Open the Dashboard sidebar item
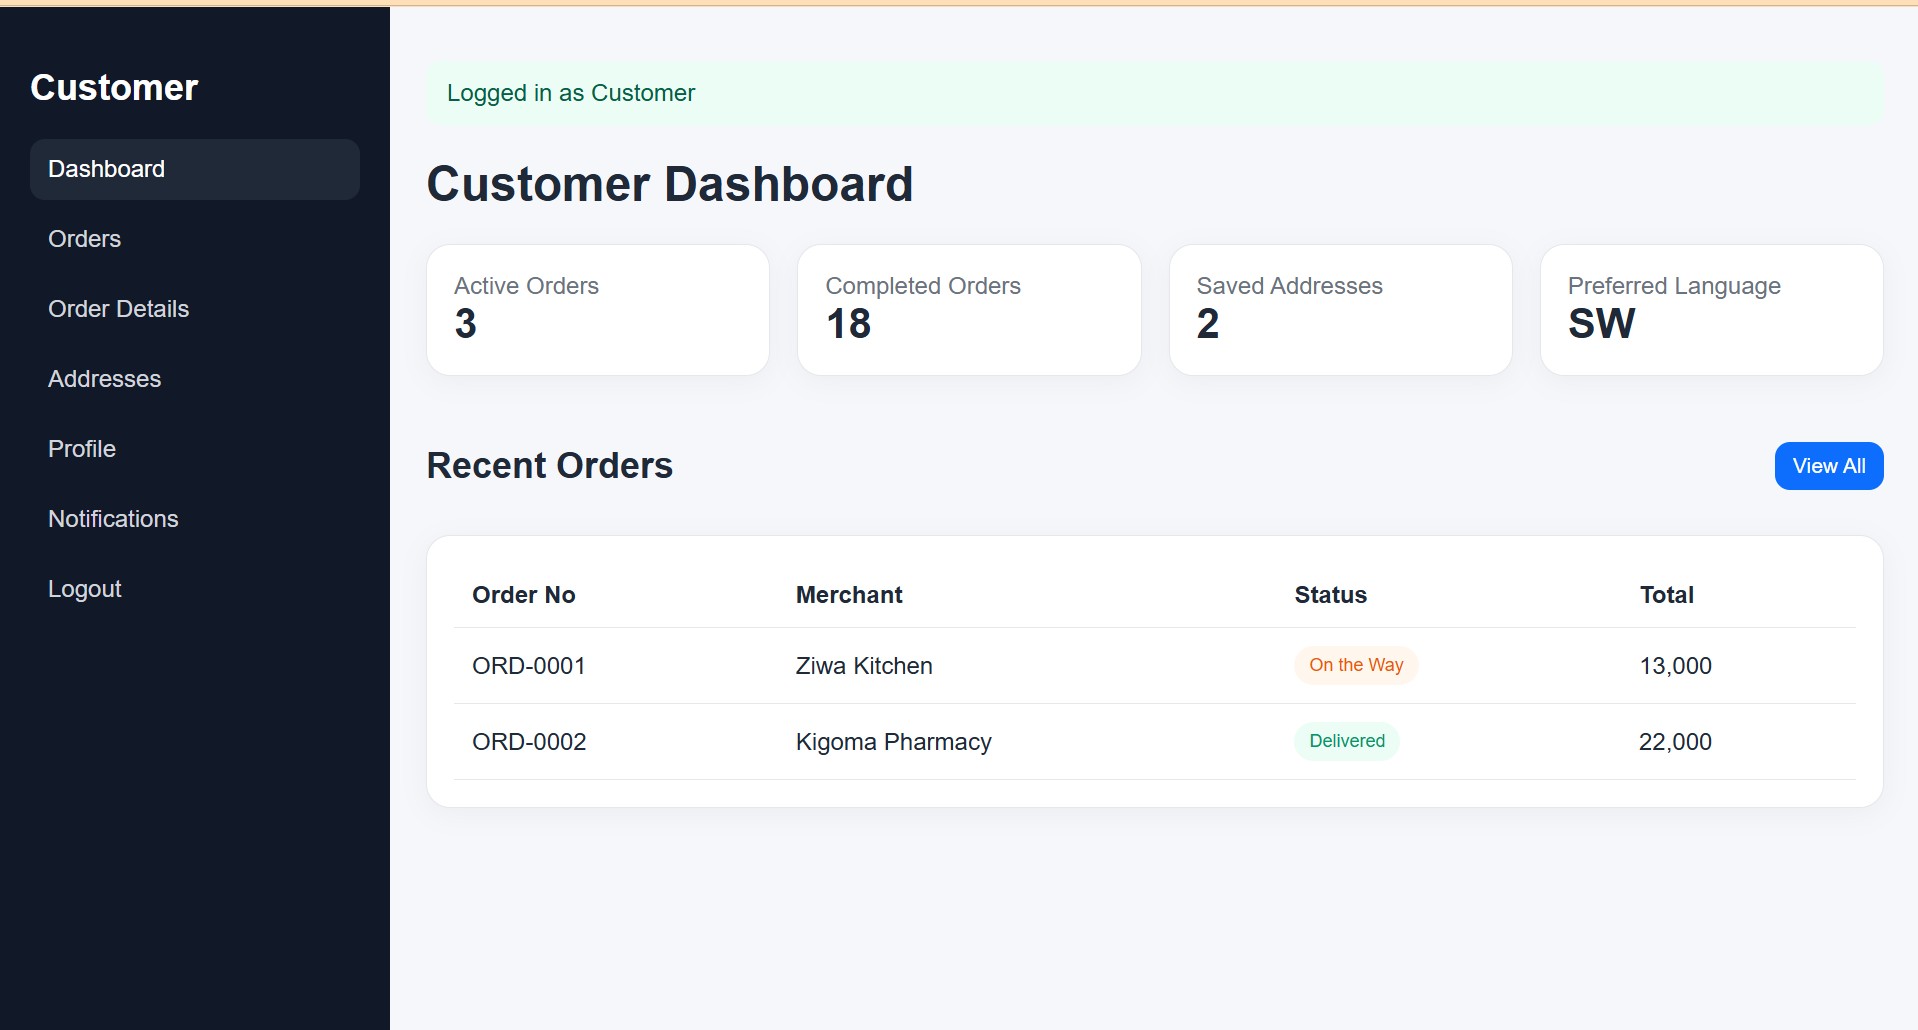Viewport: 1918px width, 1030px height. 194,169
